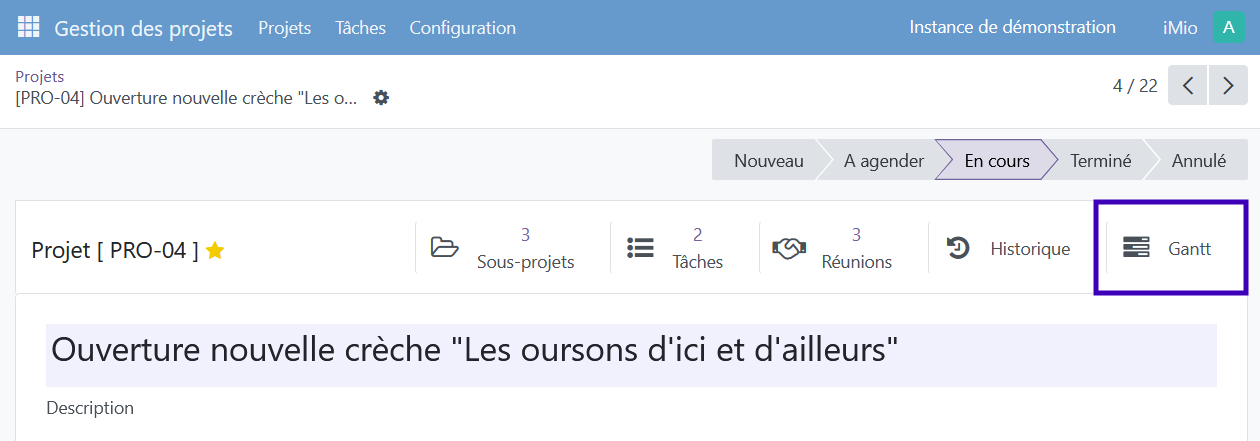Open the Tâches menu in top bar
Screen dimensions: 1260x441
pos(360,28)
